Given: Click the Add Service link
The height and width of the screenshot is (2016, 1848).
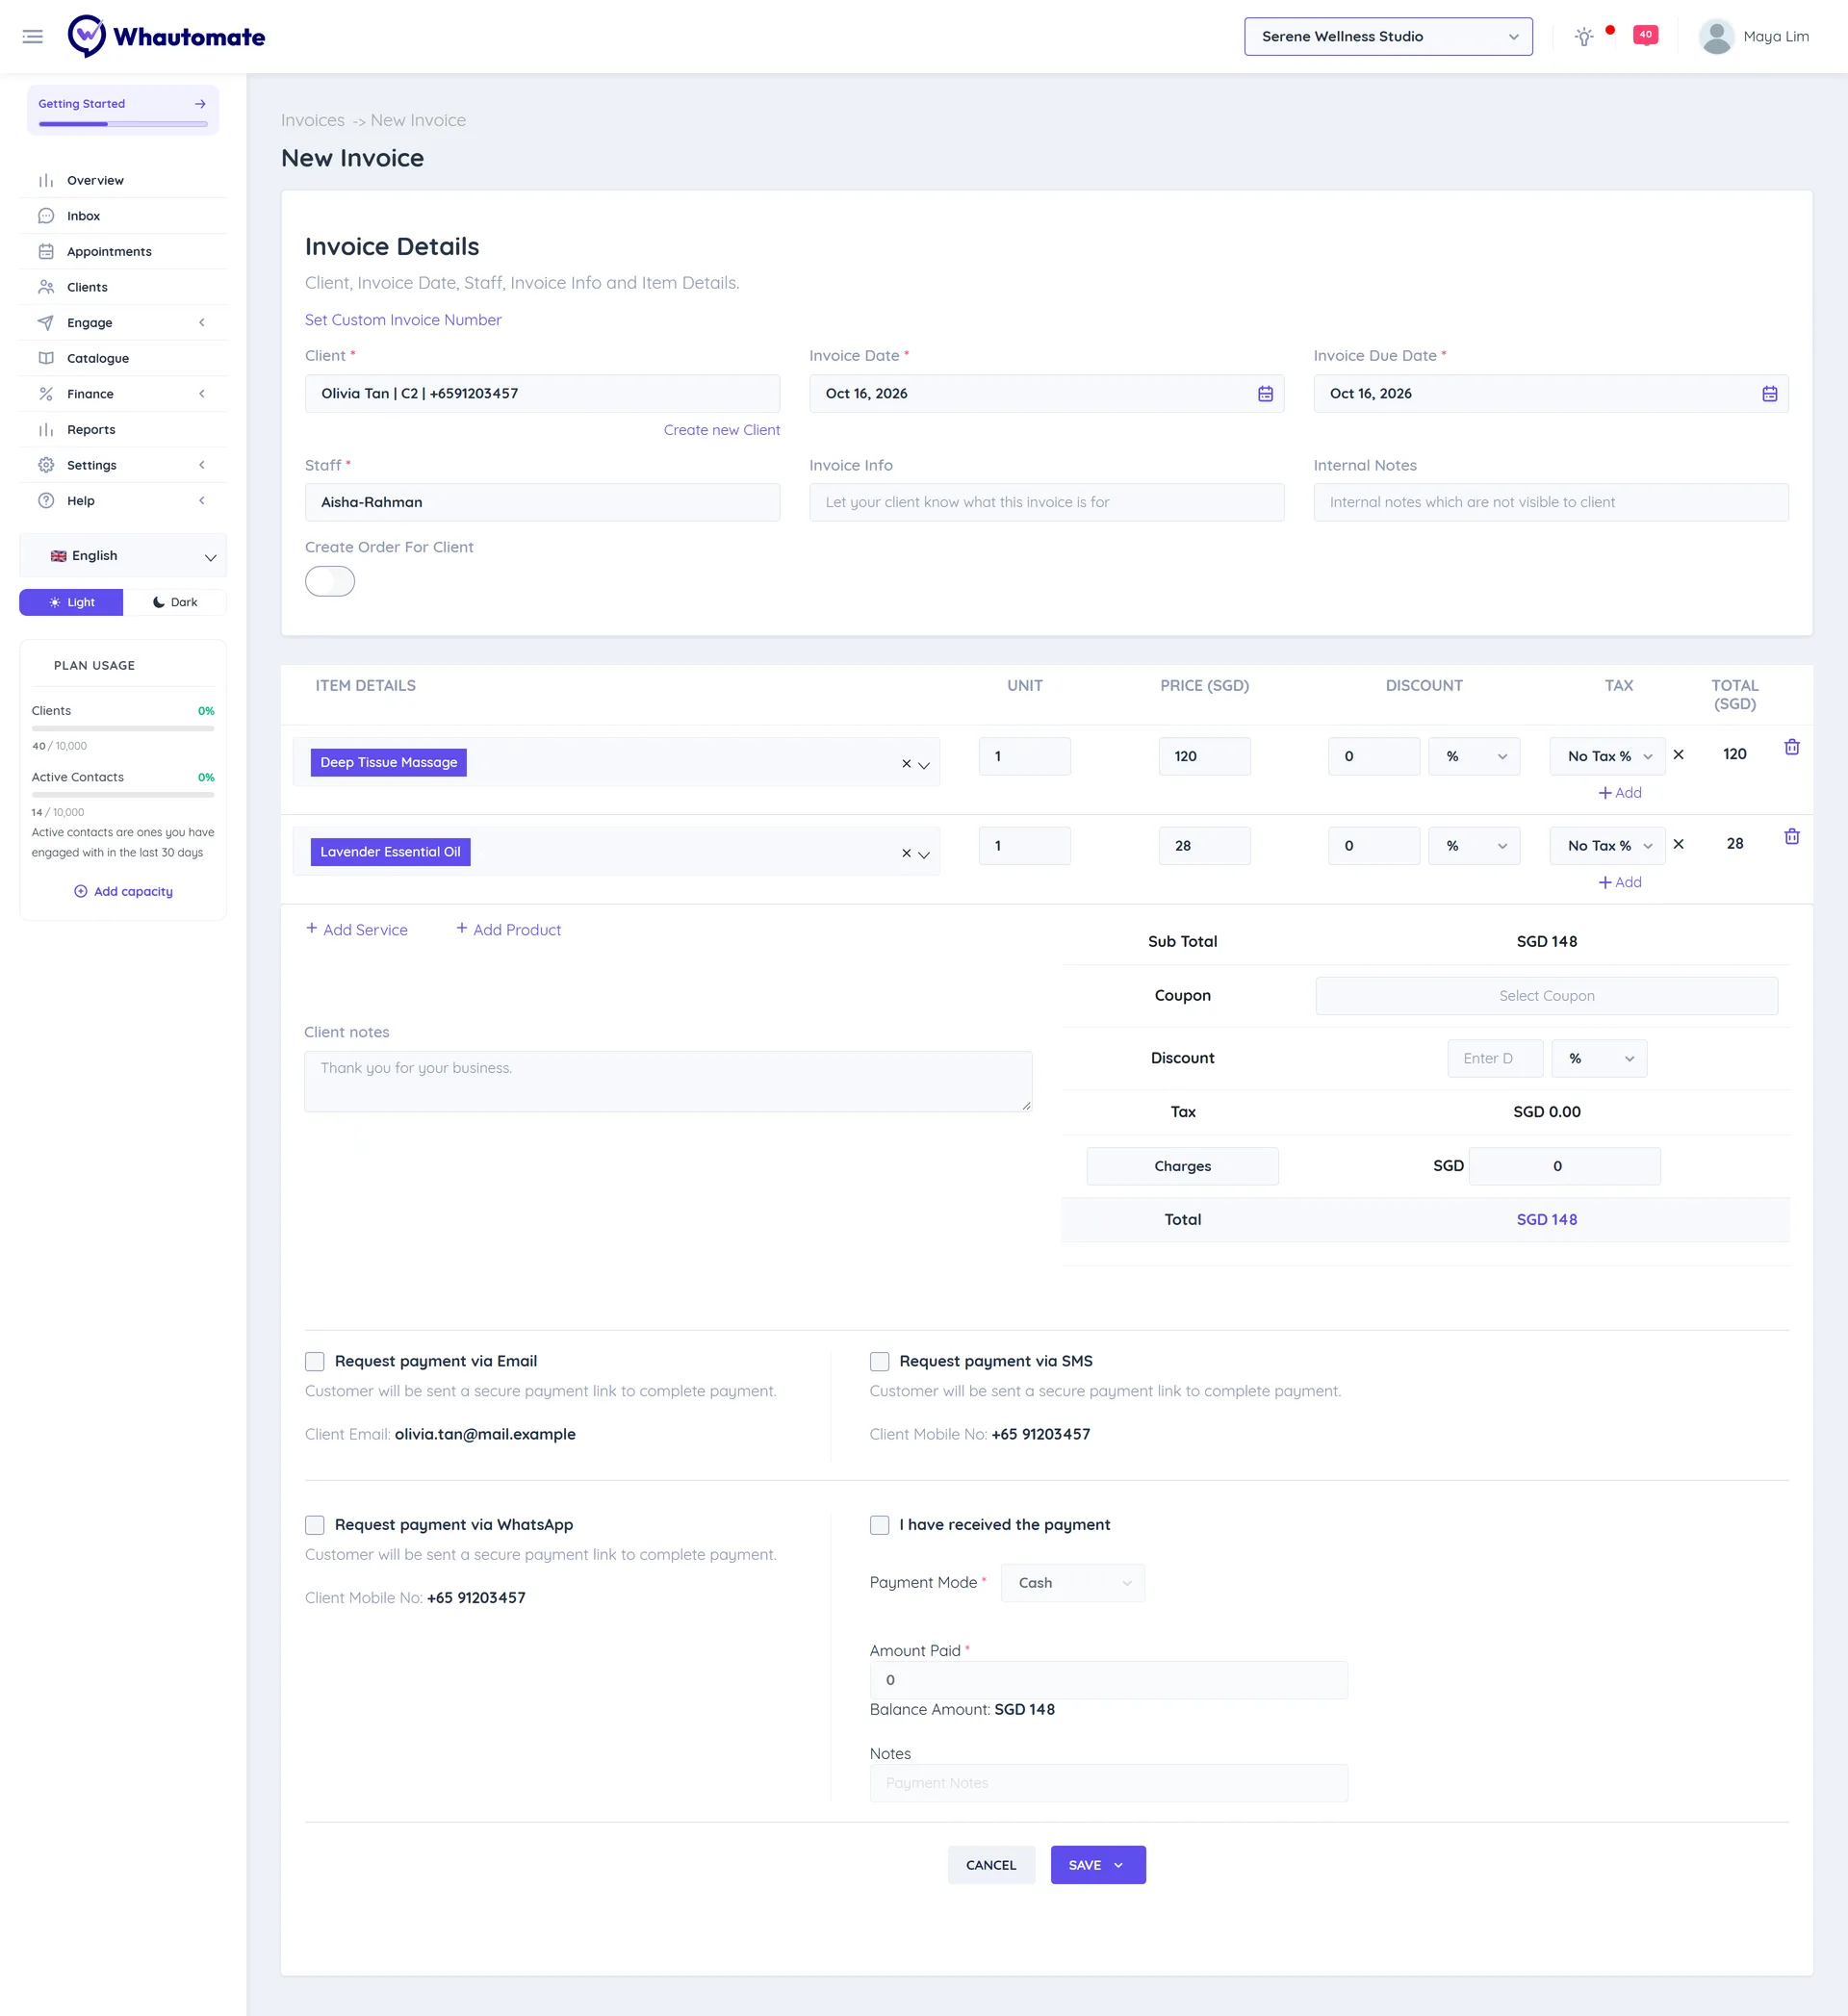Looking at the screenshot, I should [x=357, y=930].
